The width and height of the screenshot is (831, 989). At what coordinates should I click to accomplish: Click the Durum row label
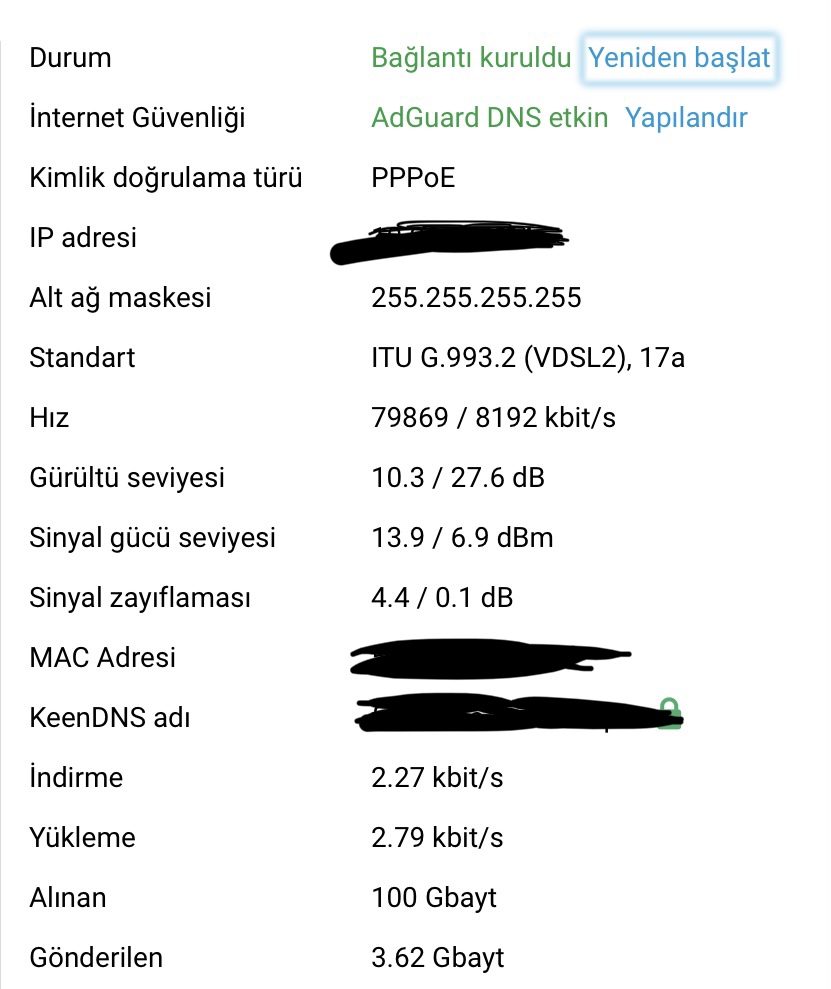pyautogui.click(x=70, y=57)
